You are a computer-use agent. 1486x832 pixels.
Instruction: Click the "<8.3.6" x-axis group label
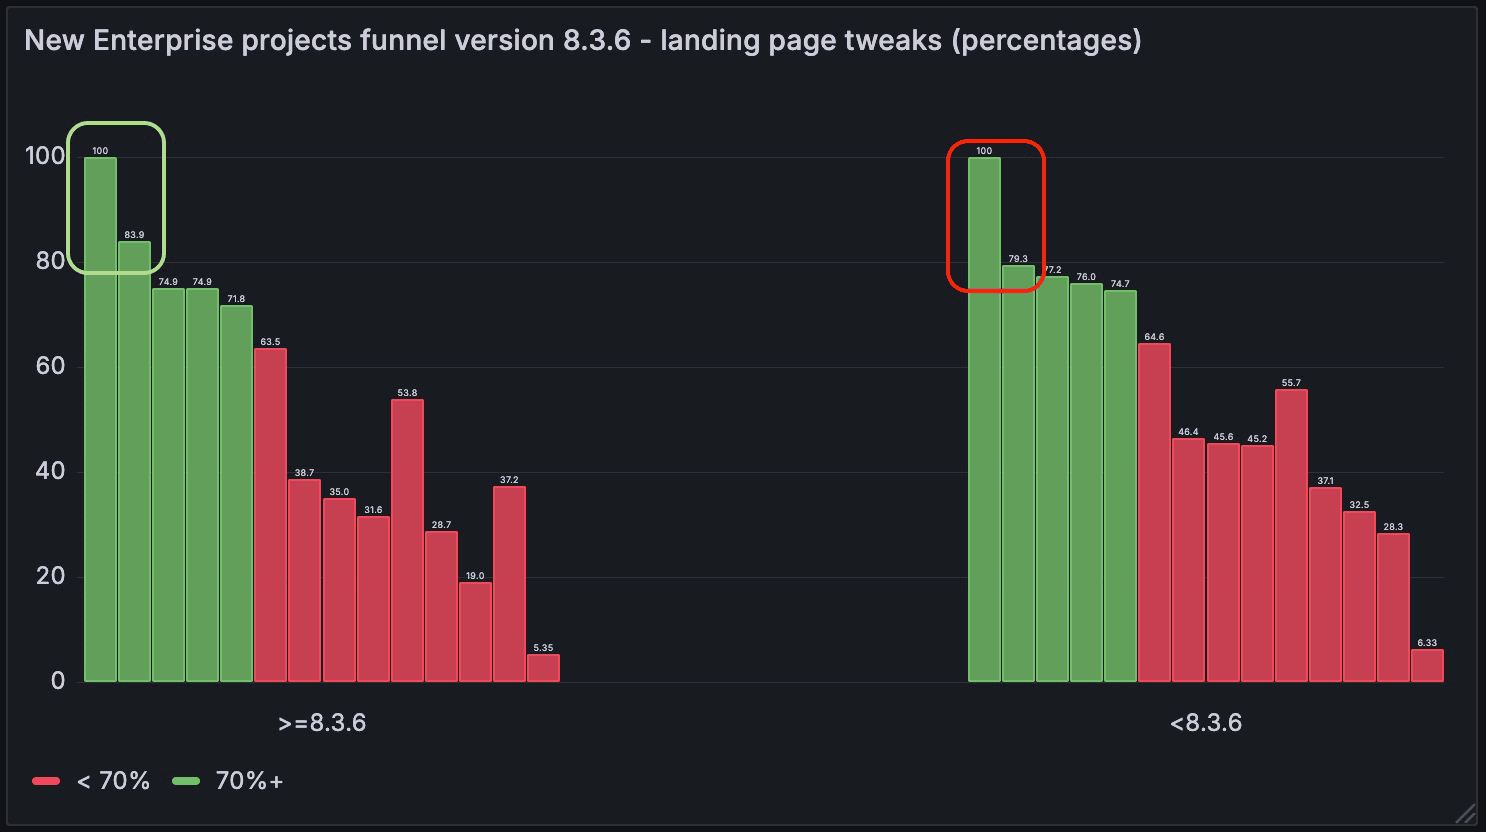click(1206, 723)
